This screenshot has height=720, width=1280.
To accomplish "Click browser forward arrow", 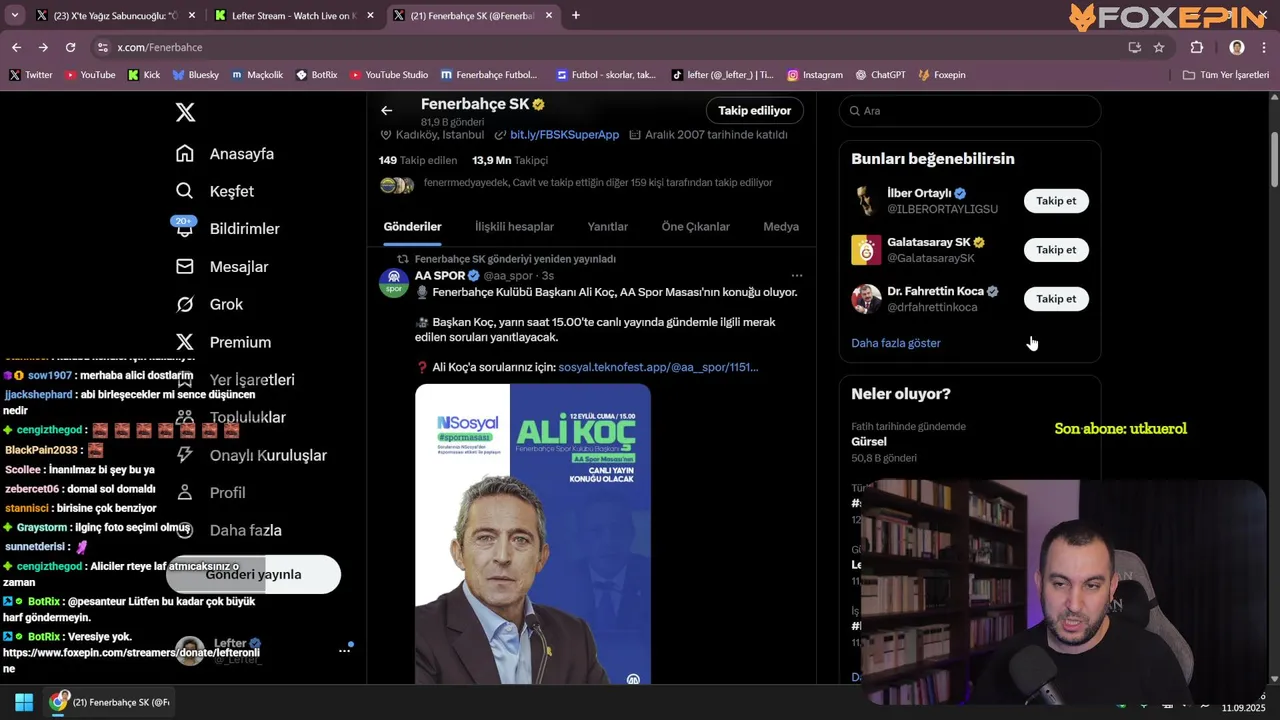I will (43, 47).
